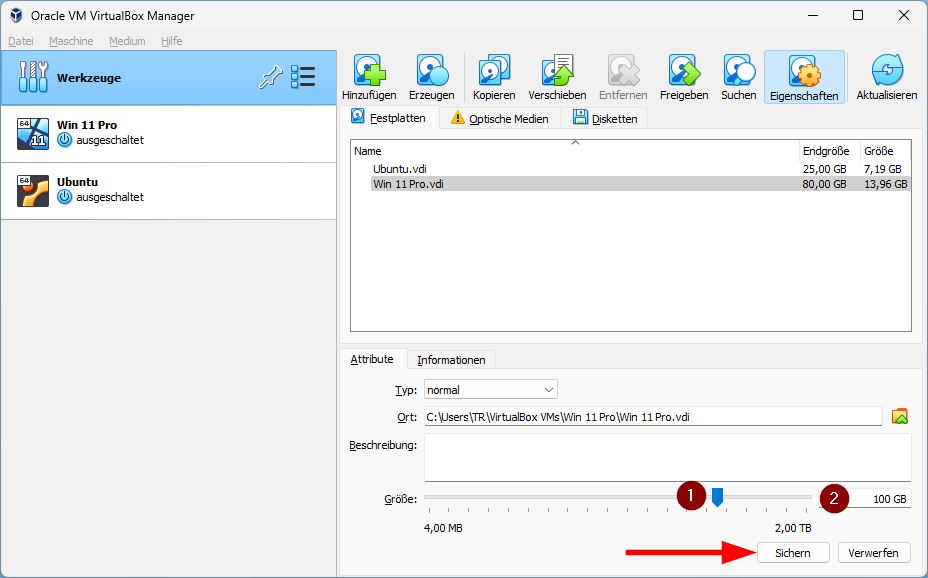
Task: Click the Freigeben icon
Action: click(x=686, y=70)
